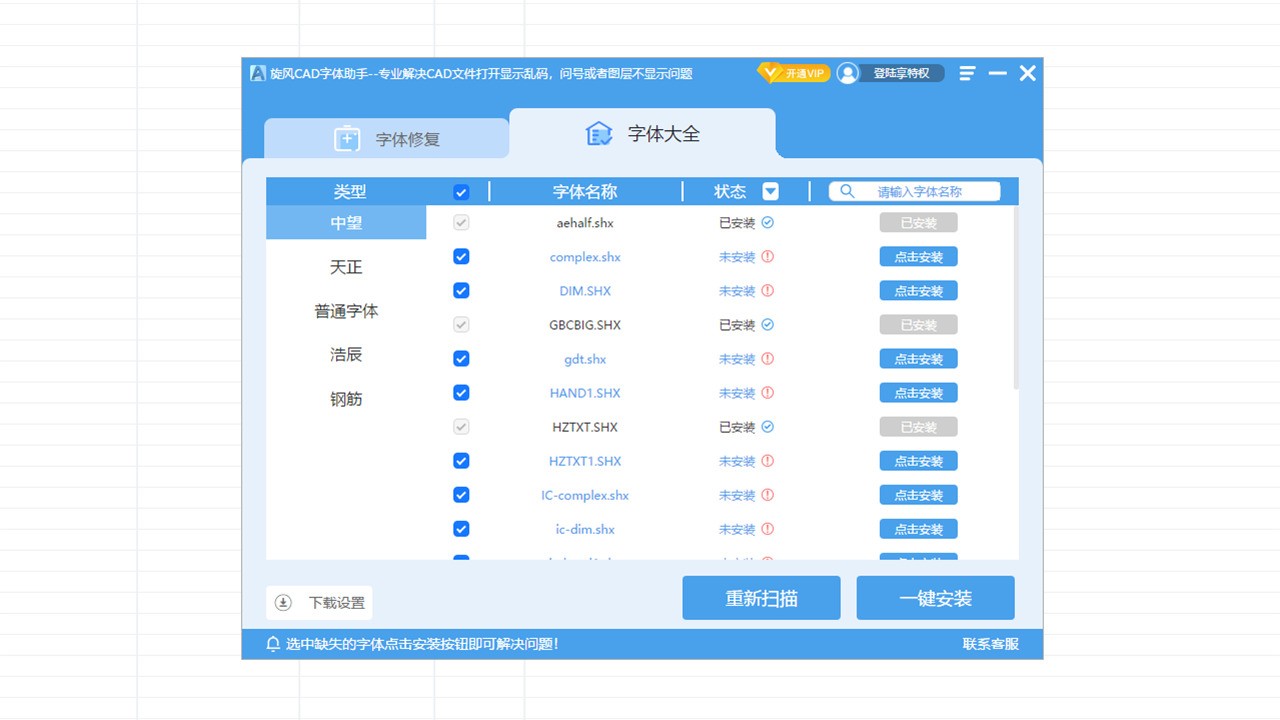Image resolution: width=1280 pixels, height=720 pixels.
Task: Uncheck the HAND1.SHX checkbox
Action: pyautogui.click(x=461, y=392)
